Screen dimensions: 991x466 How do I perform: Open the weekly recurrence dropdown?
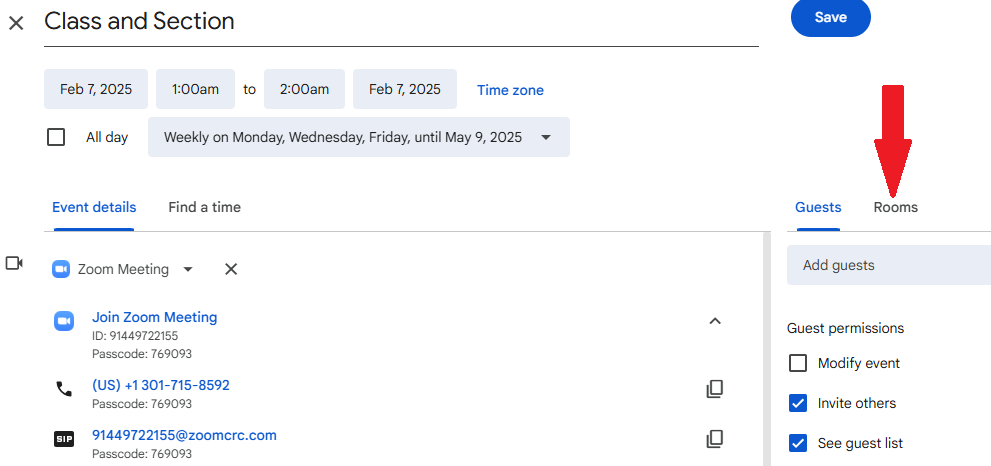[359, 137]
